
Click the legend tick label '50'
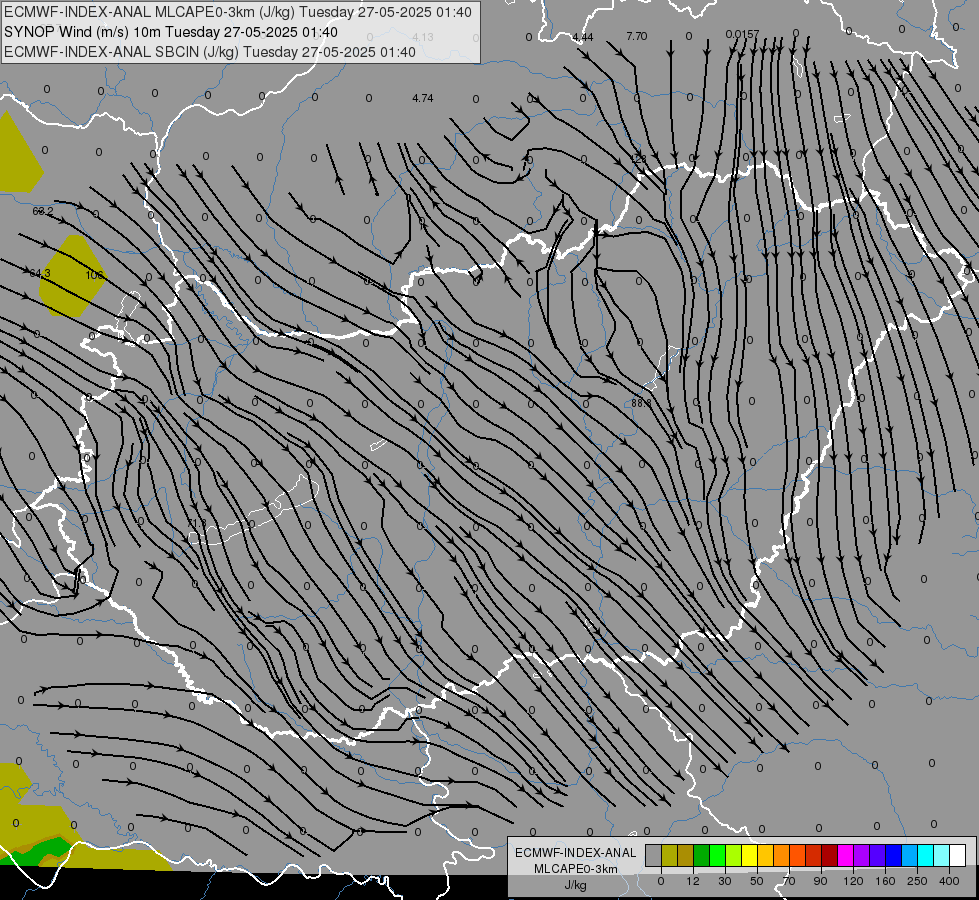757,881
